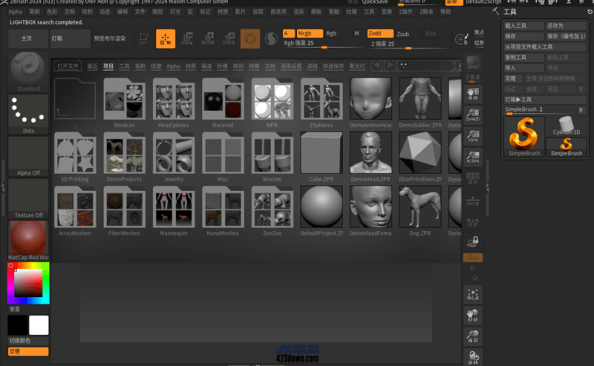594x366 pixels.
Task: Toggle the Zadd button
Action: coord(380,33)
